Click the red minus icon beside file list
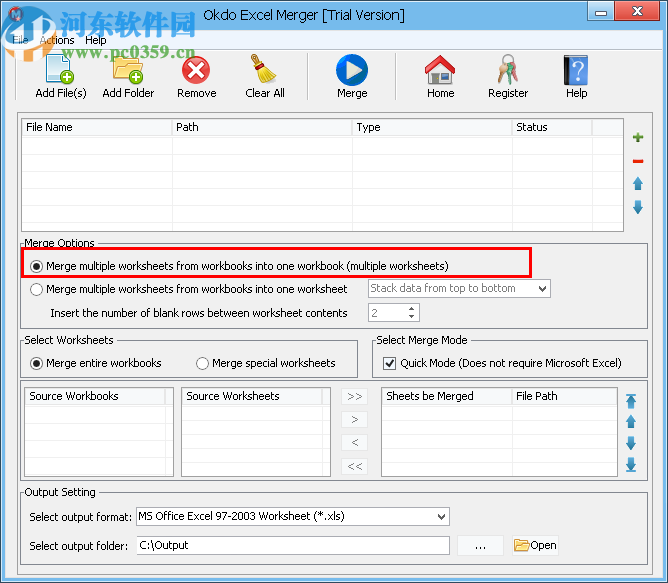Screen dimensions: 668x583 [x=638, y=161]
